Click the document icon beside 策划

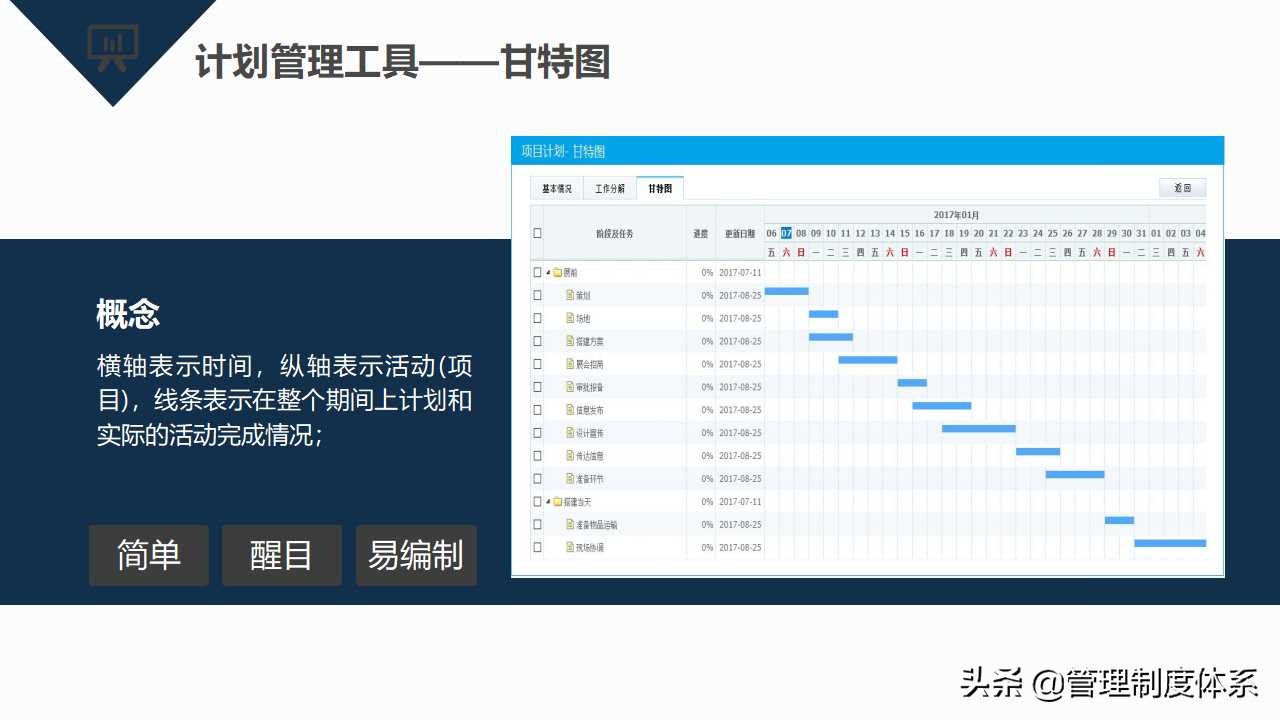(570, 296)
